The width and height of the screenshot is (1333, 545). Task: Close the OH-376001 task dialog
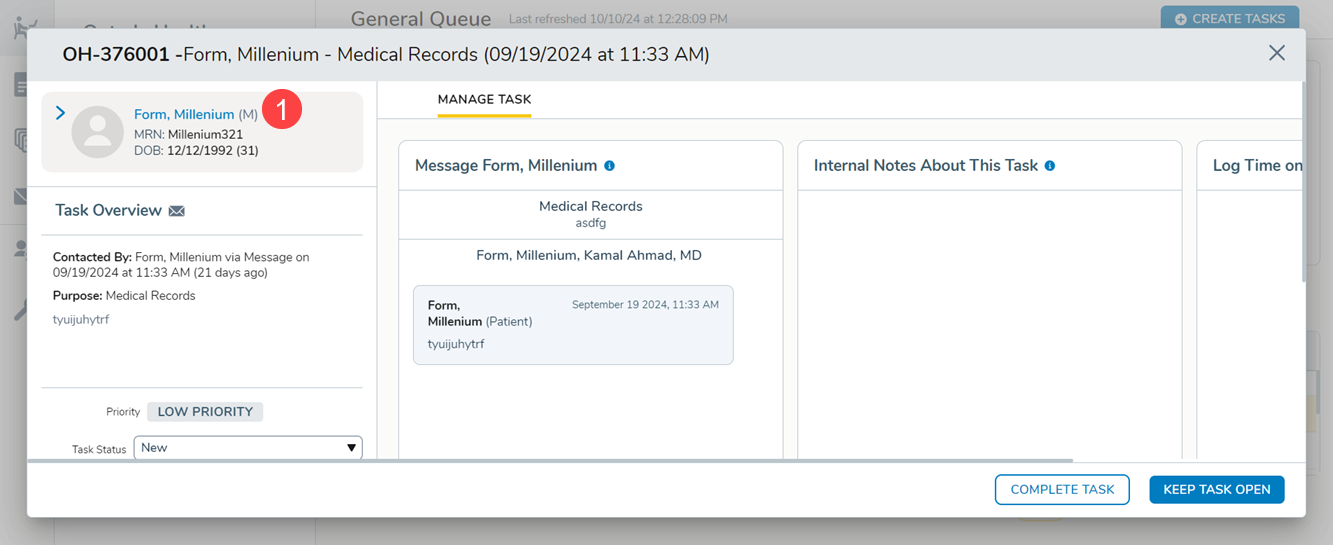pyautogui.click(x=1276, y=54)
